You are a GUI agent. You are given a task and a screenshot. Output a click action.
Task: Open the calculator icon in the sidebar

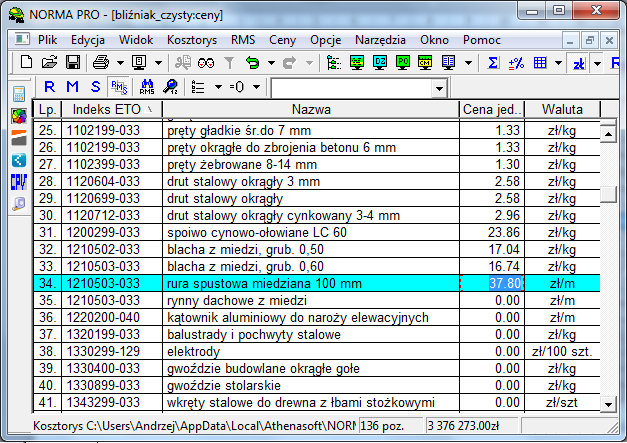19,94
